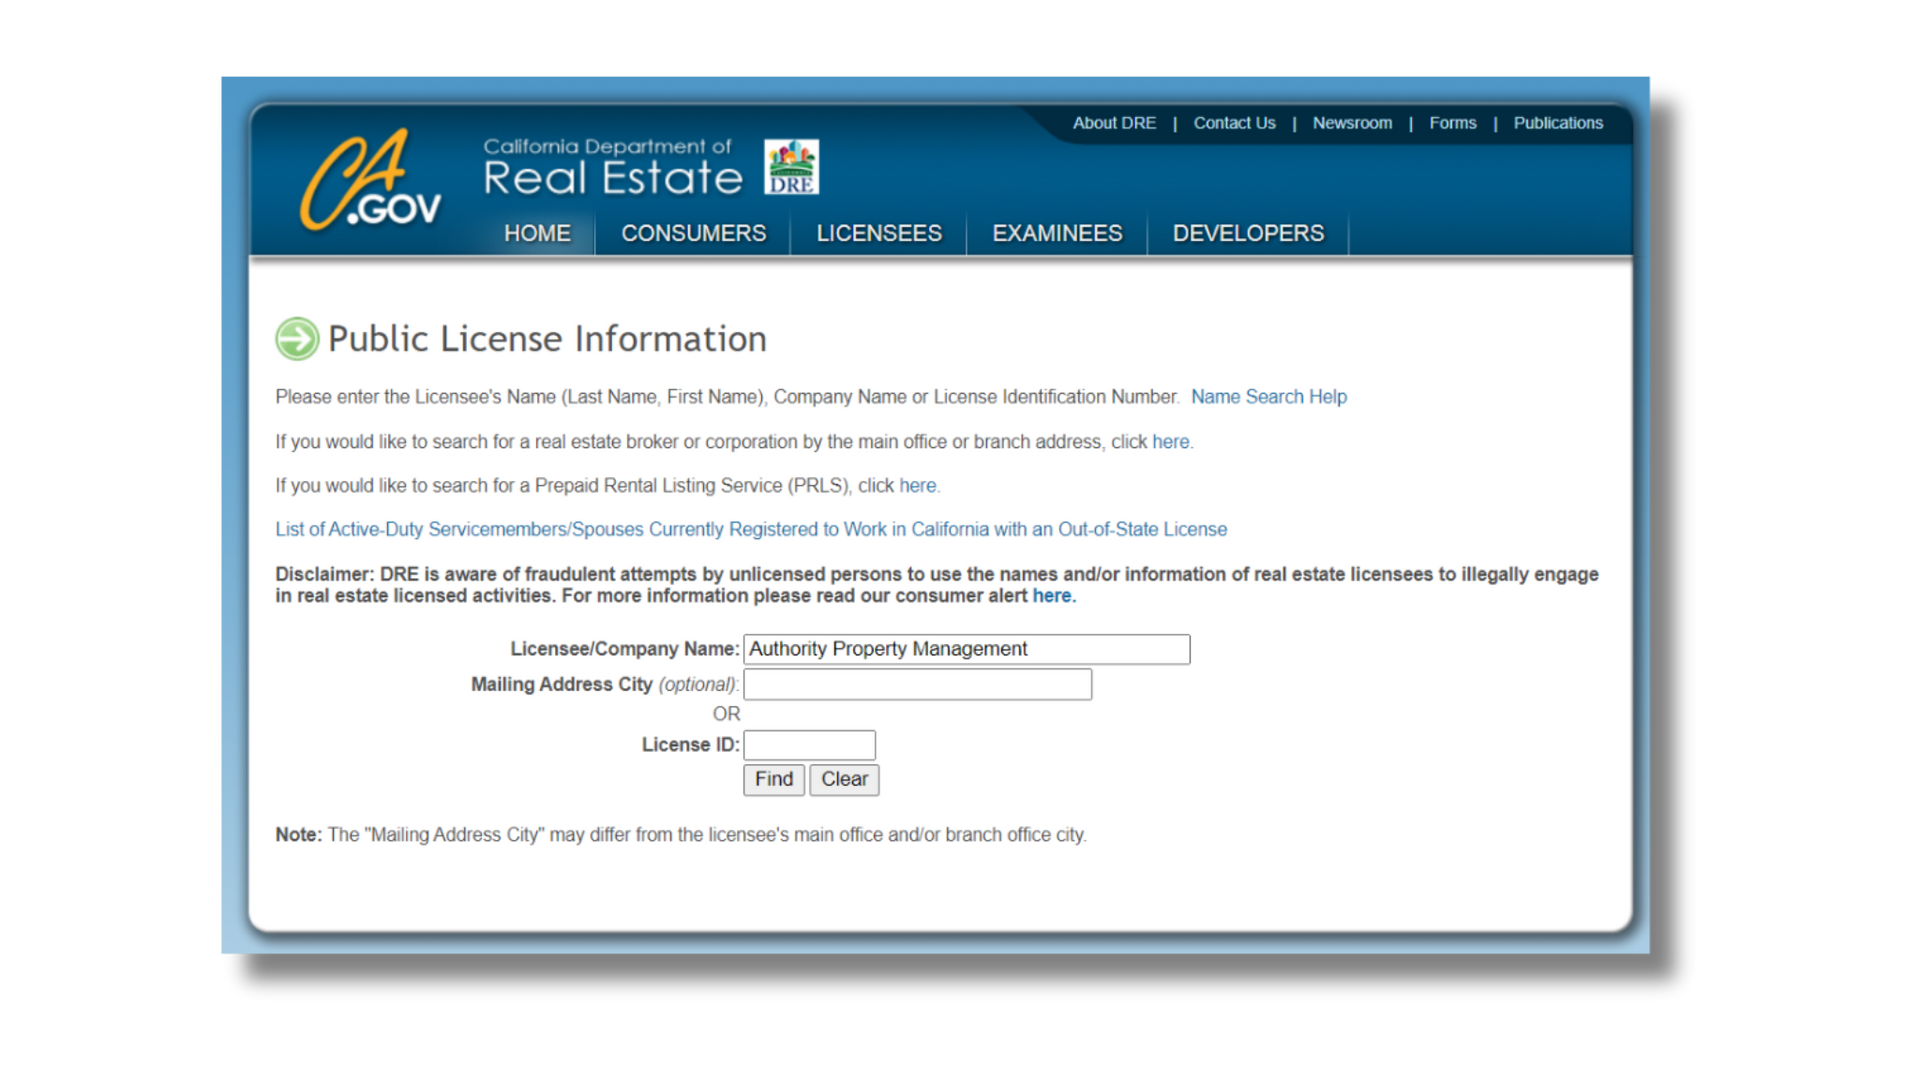The height and width of the screenshot is (1082, 1920).
Task: Switch to the LICENSEES tab
Action: [x=878, y=233]
